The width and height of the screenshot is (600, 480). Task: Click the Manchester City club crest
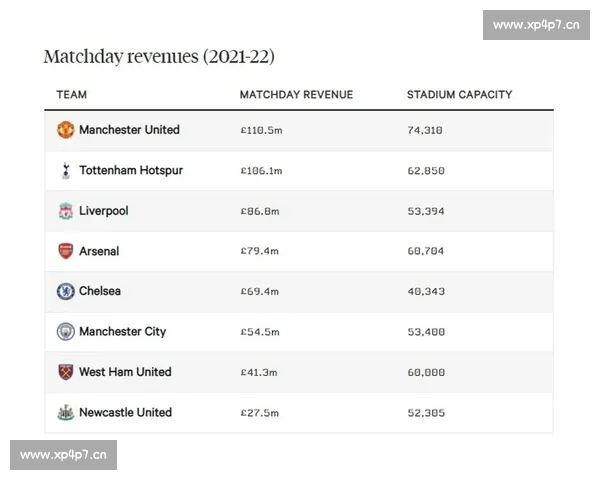coord(65,331)
